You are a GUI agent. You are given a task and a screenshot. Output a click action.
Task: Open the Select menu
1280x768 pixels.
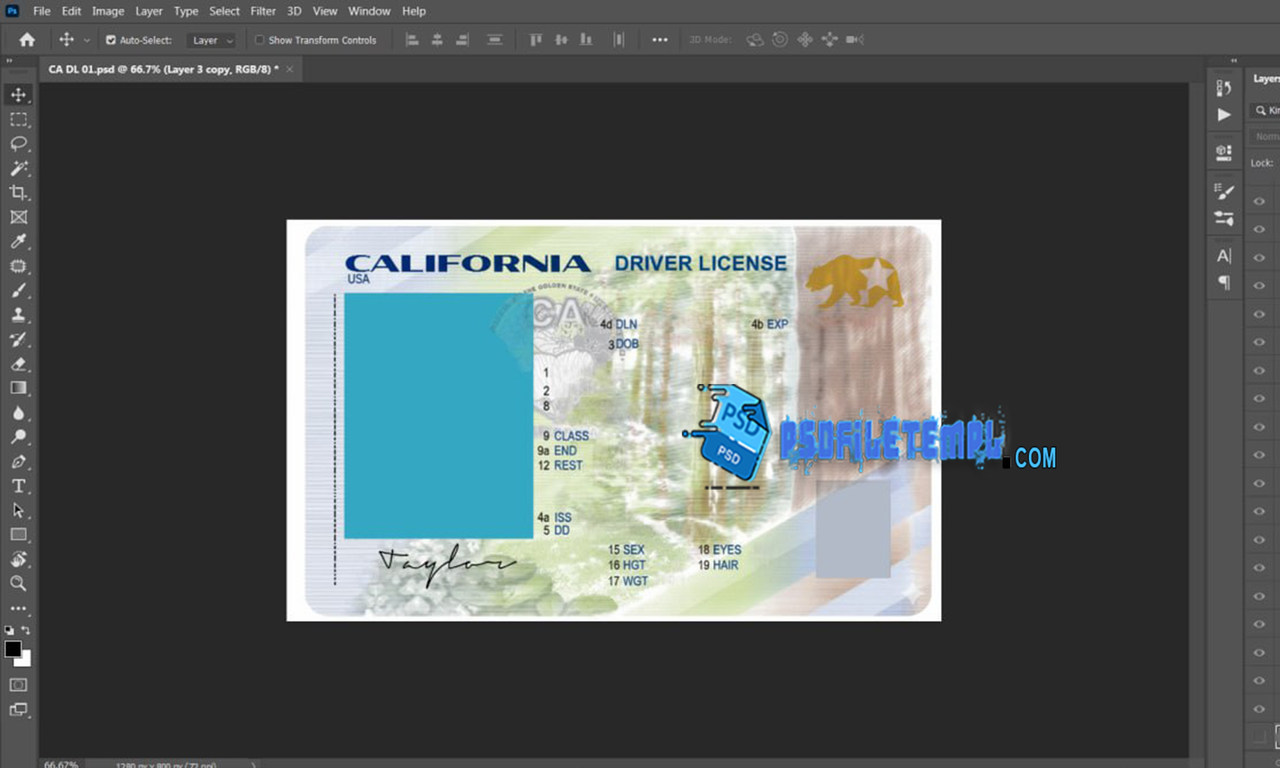point(225,11)
